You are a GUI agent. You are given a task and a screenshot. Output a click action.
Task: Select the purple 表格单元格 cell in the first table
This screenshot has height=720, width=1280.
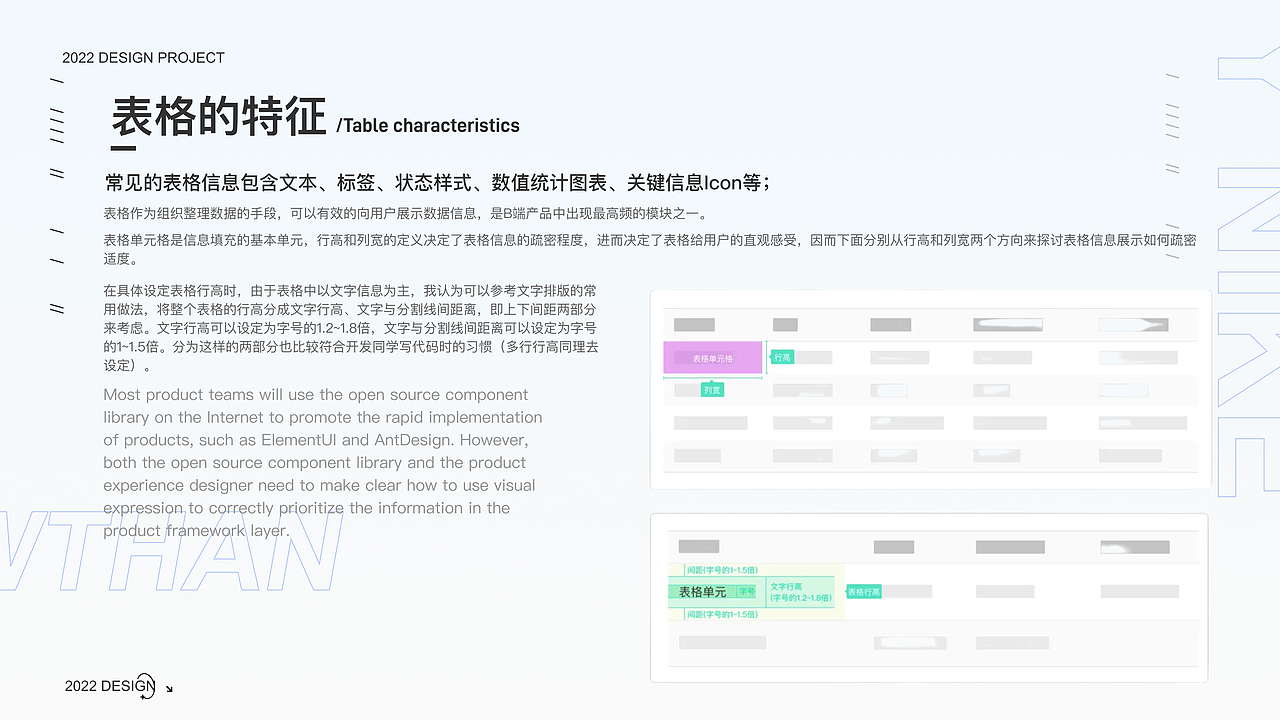pos(713,358)
